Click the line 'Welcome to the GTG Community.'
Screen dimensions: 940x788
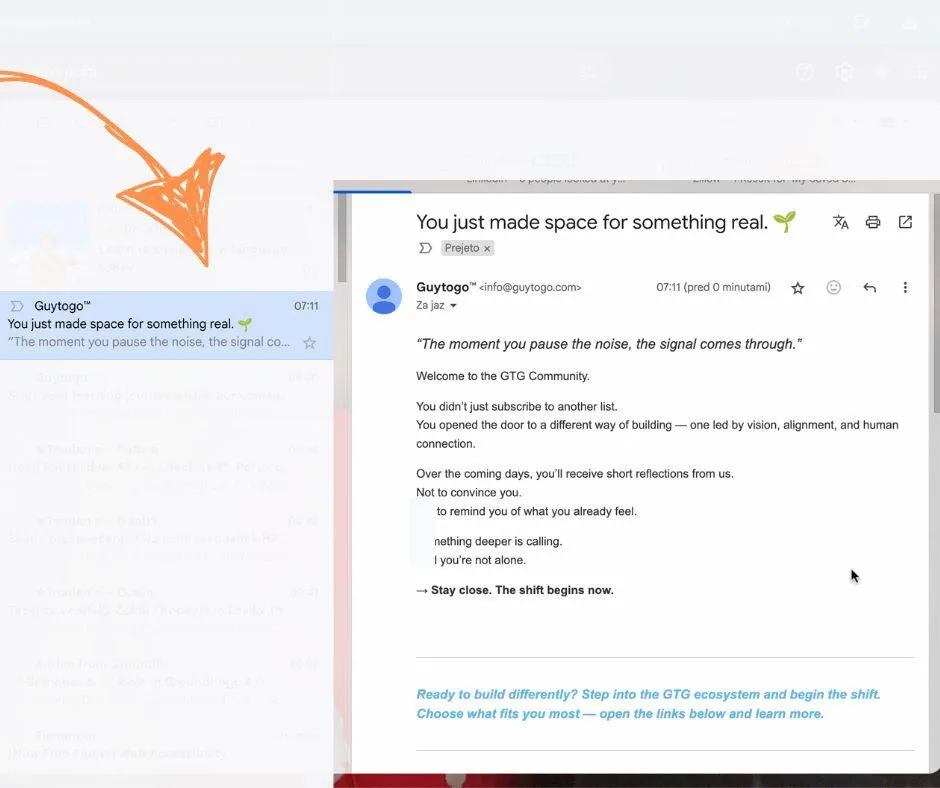point(503,376)
